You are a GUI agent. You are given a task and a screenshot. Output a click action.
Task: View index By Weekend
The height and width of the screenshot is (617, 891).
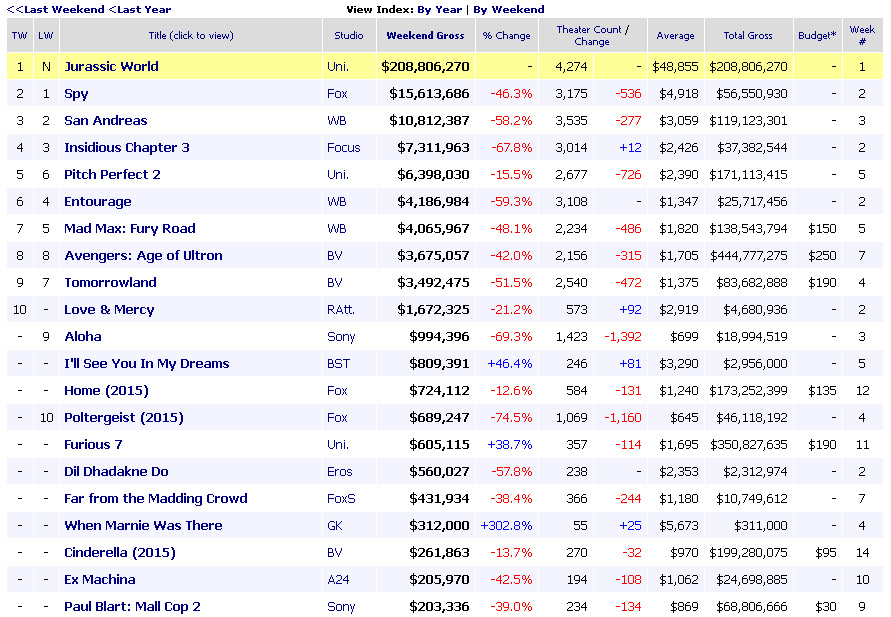point(508,9)
